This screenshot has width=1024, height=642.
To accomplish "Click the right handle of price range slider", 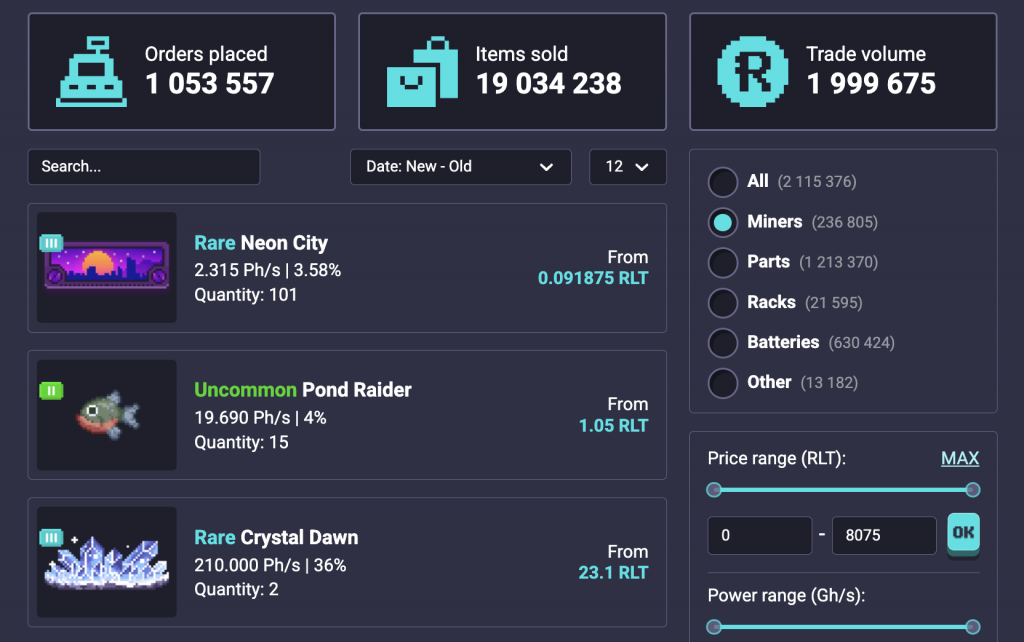I will coord(972,490).
